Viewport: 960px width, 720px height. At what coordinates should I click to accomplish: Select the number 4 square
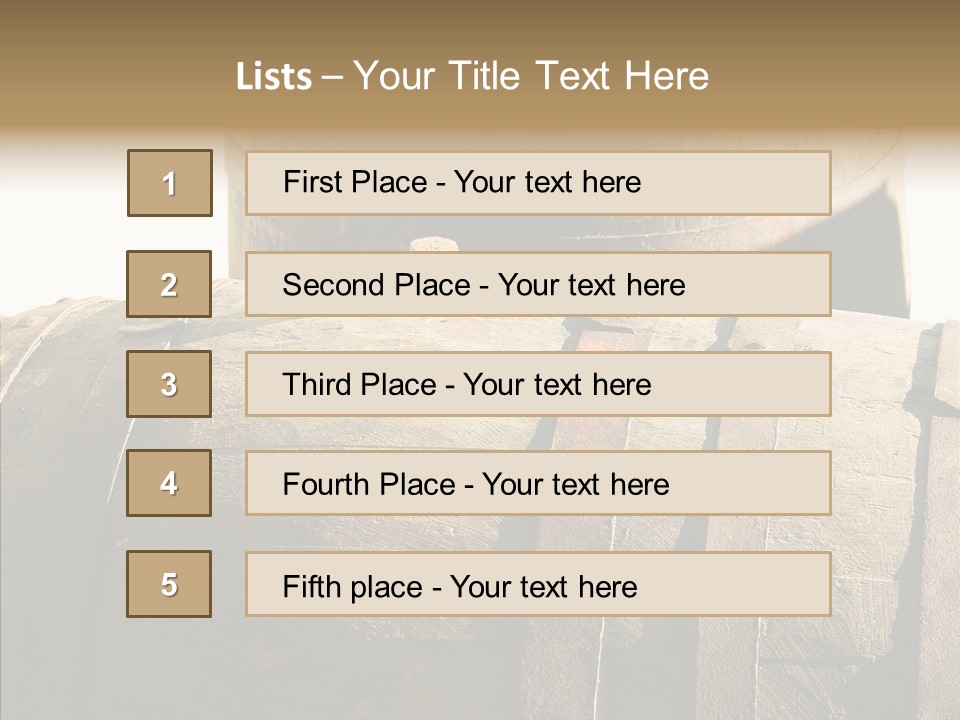click(169, 483)
